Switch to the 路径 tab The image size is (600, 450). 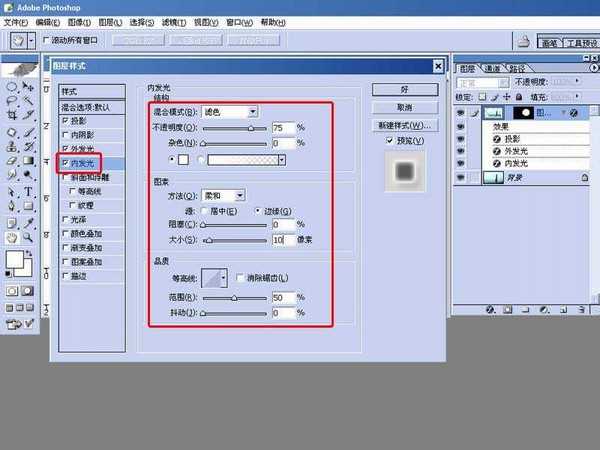[x=517, y=68]
